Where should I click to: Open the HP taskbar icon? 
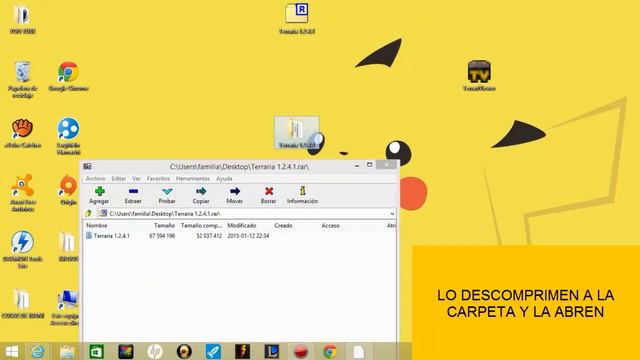155,351
